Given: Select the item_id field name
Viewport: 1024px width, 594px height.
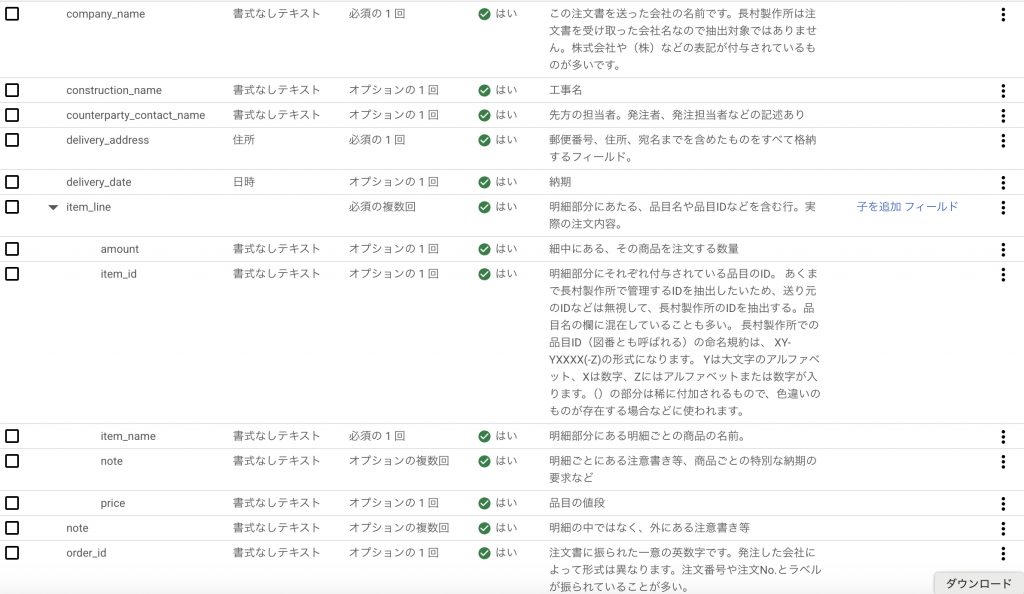Looking at the screenshot, I should click(x=118, y=274).
